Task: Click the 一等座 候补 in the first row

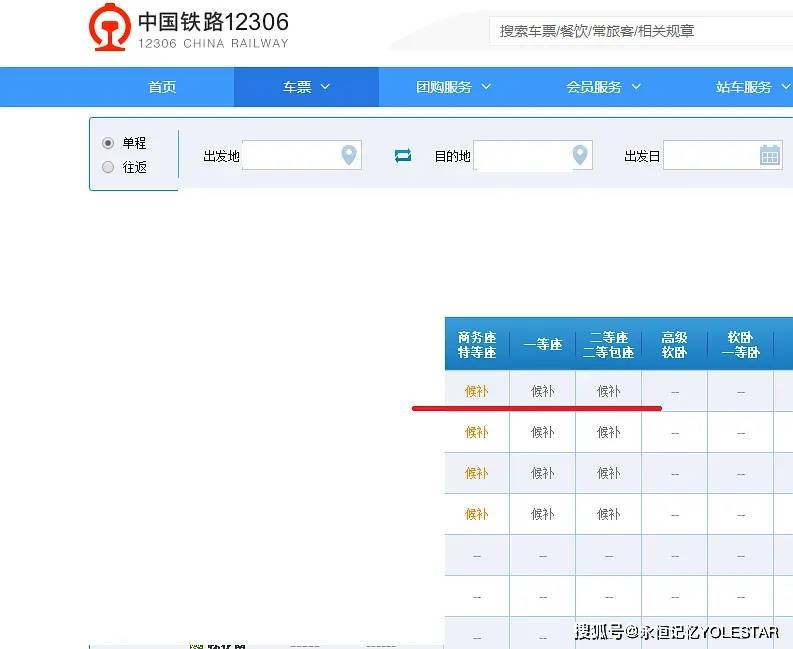Action: (x=543, y=391)
